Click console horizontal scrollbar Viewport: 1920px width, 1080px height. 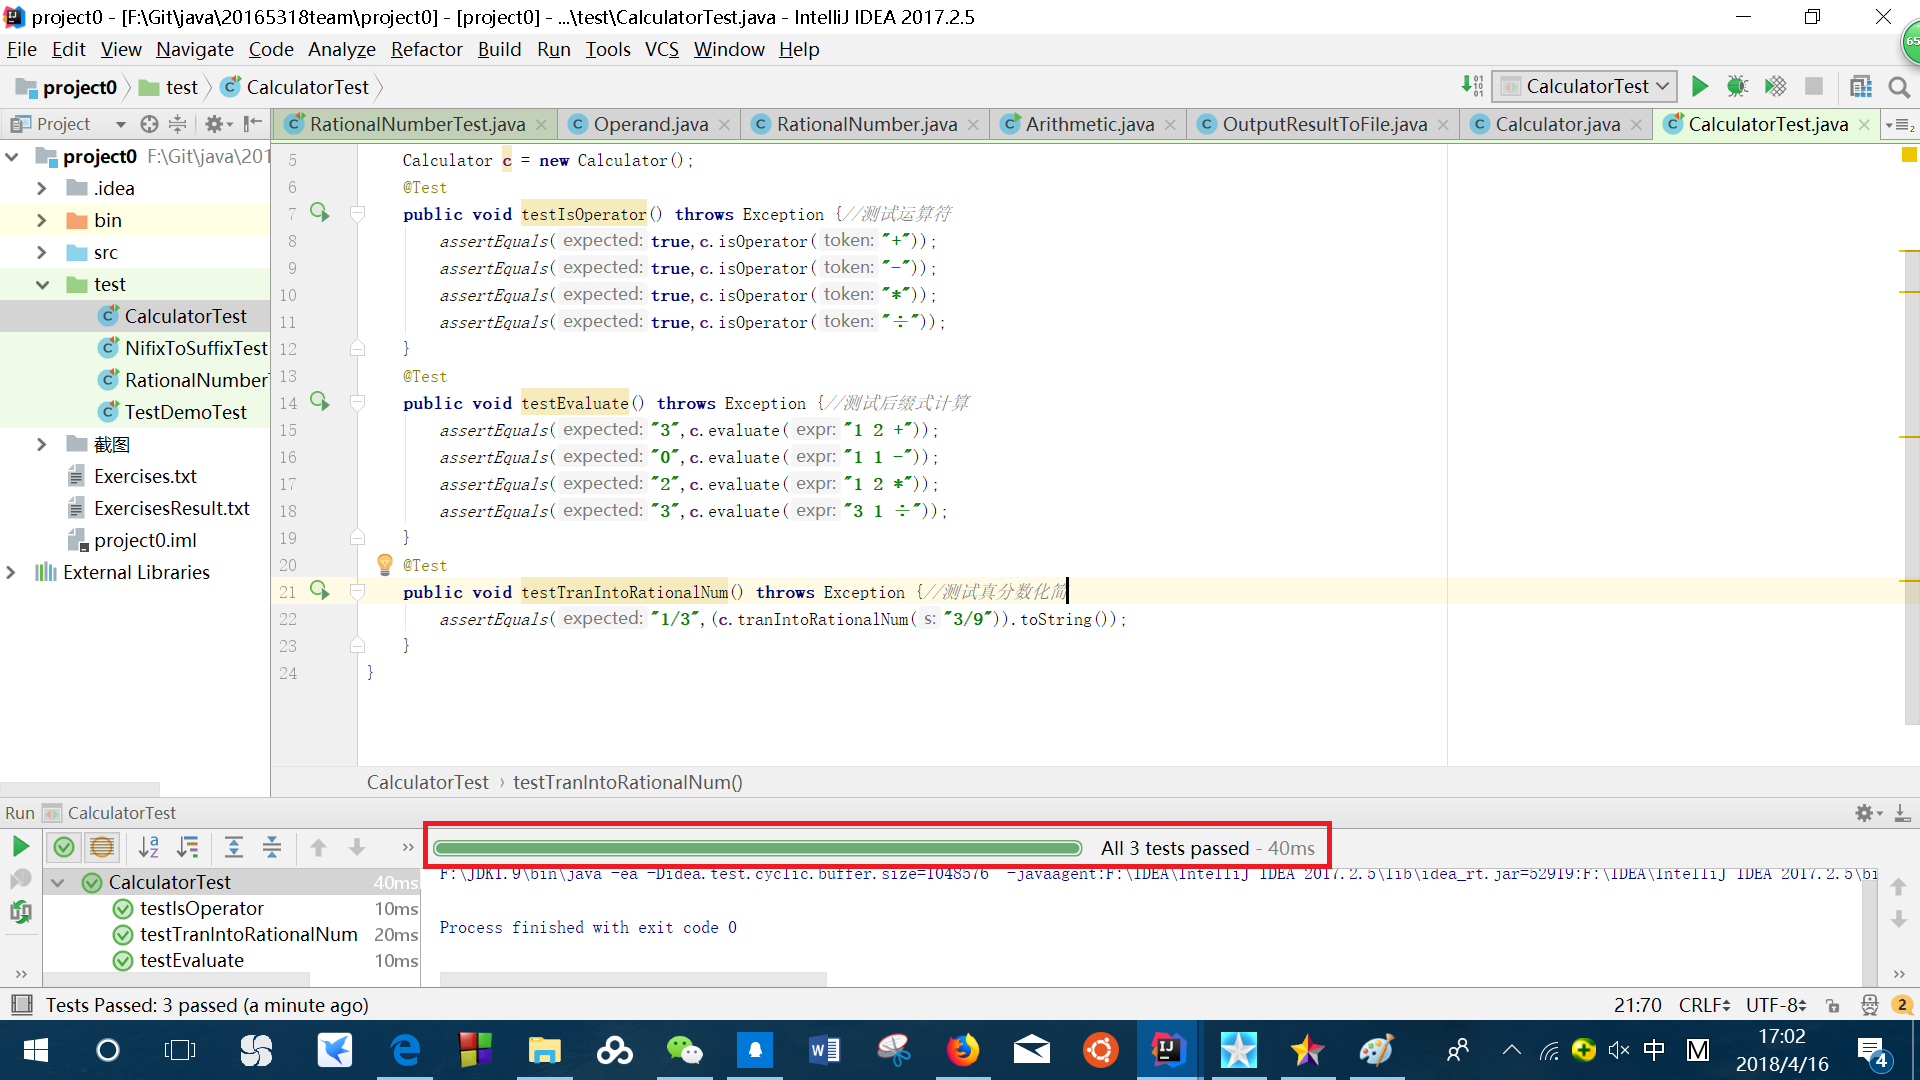(x=633, y=978)
